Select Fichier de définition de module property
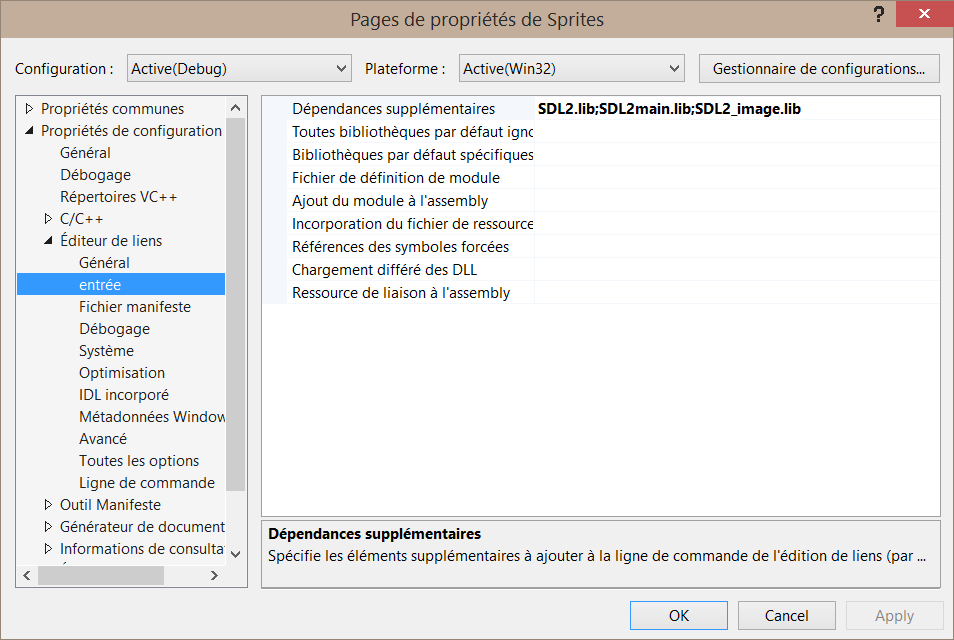Viewport: 954px width, 640px height. click(x=395, y=178)
